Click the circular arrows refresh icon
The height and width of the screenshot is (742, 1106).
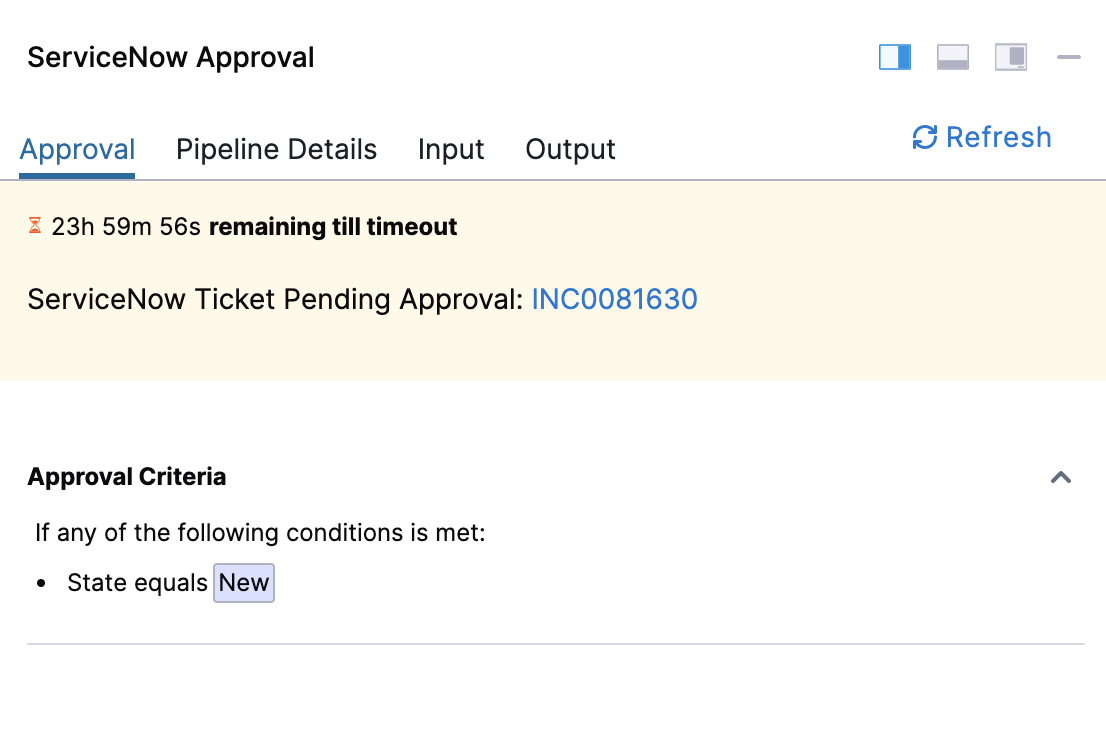(x=925, y=138)
